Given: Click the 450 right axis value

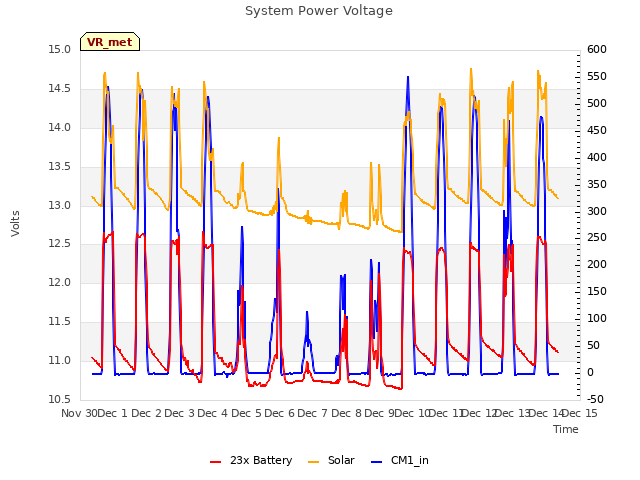Looking at the screenshot, I should [x=597, y=130].
